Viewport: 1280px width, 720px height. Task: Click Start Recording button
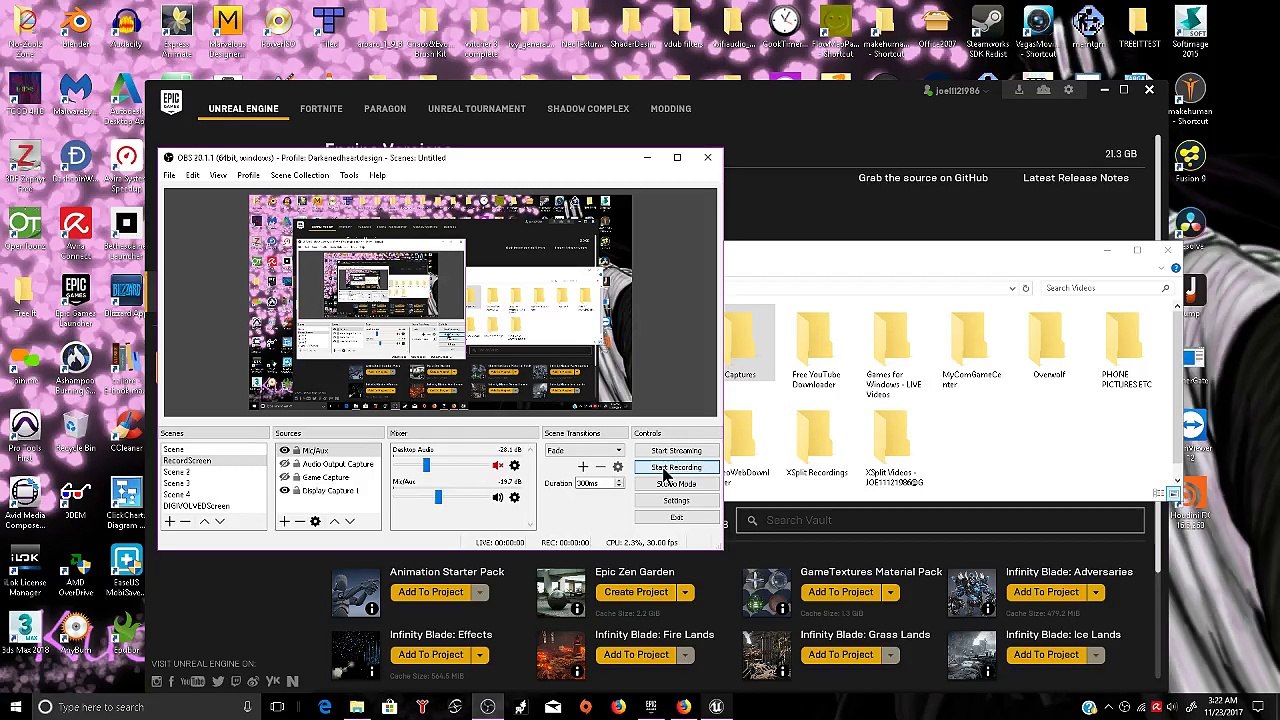pos(676,468)
